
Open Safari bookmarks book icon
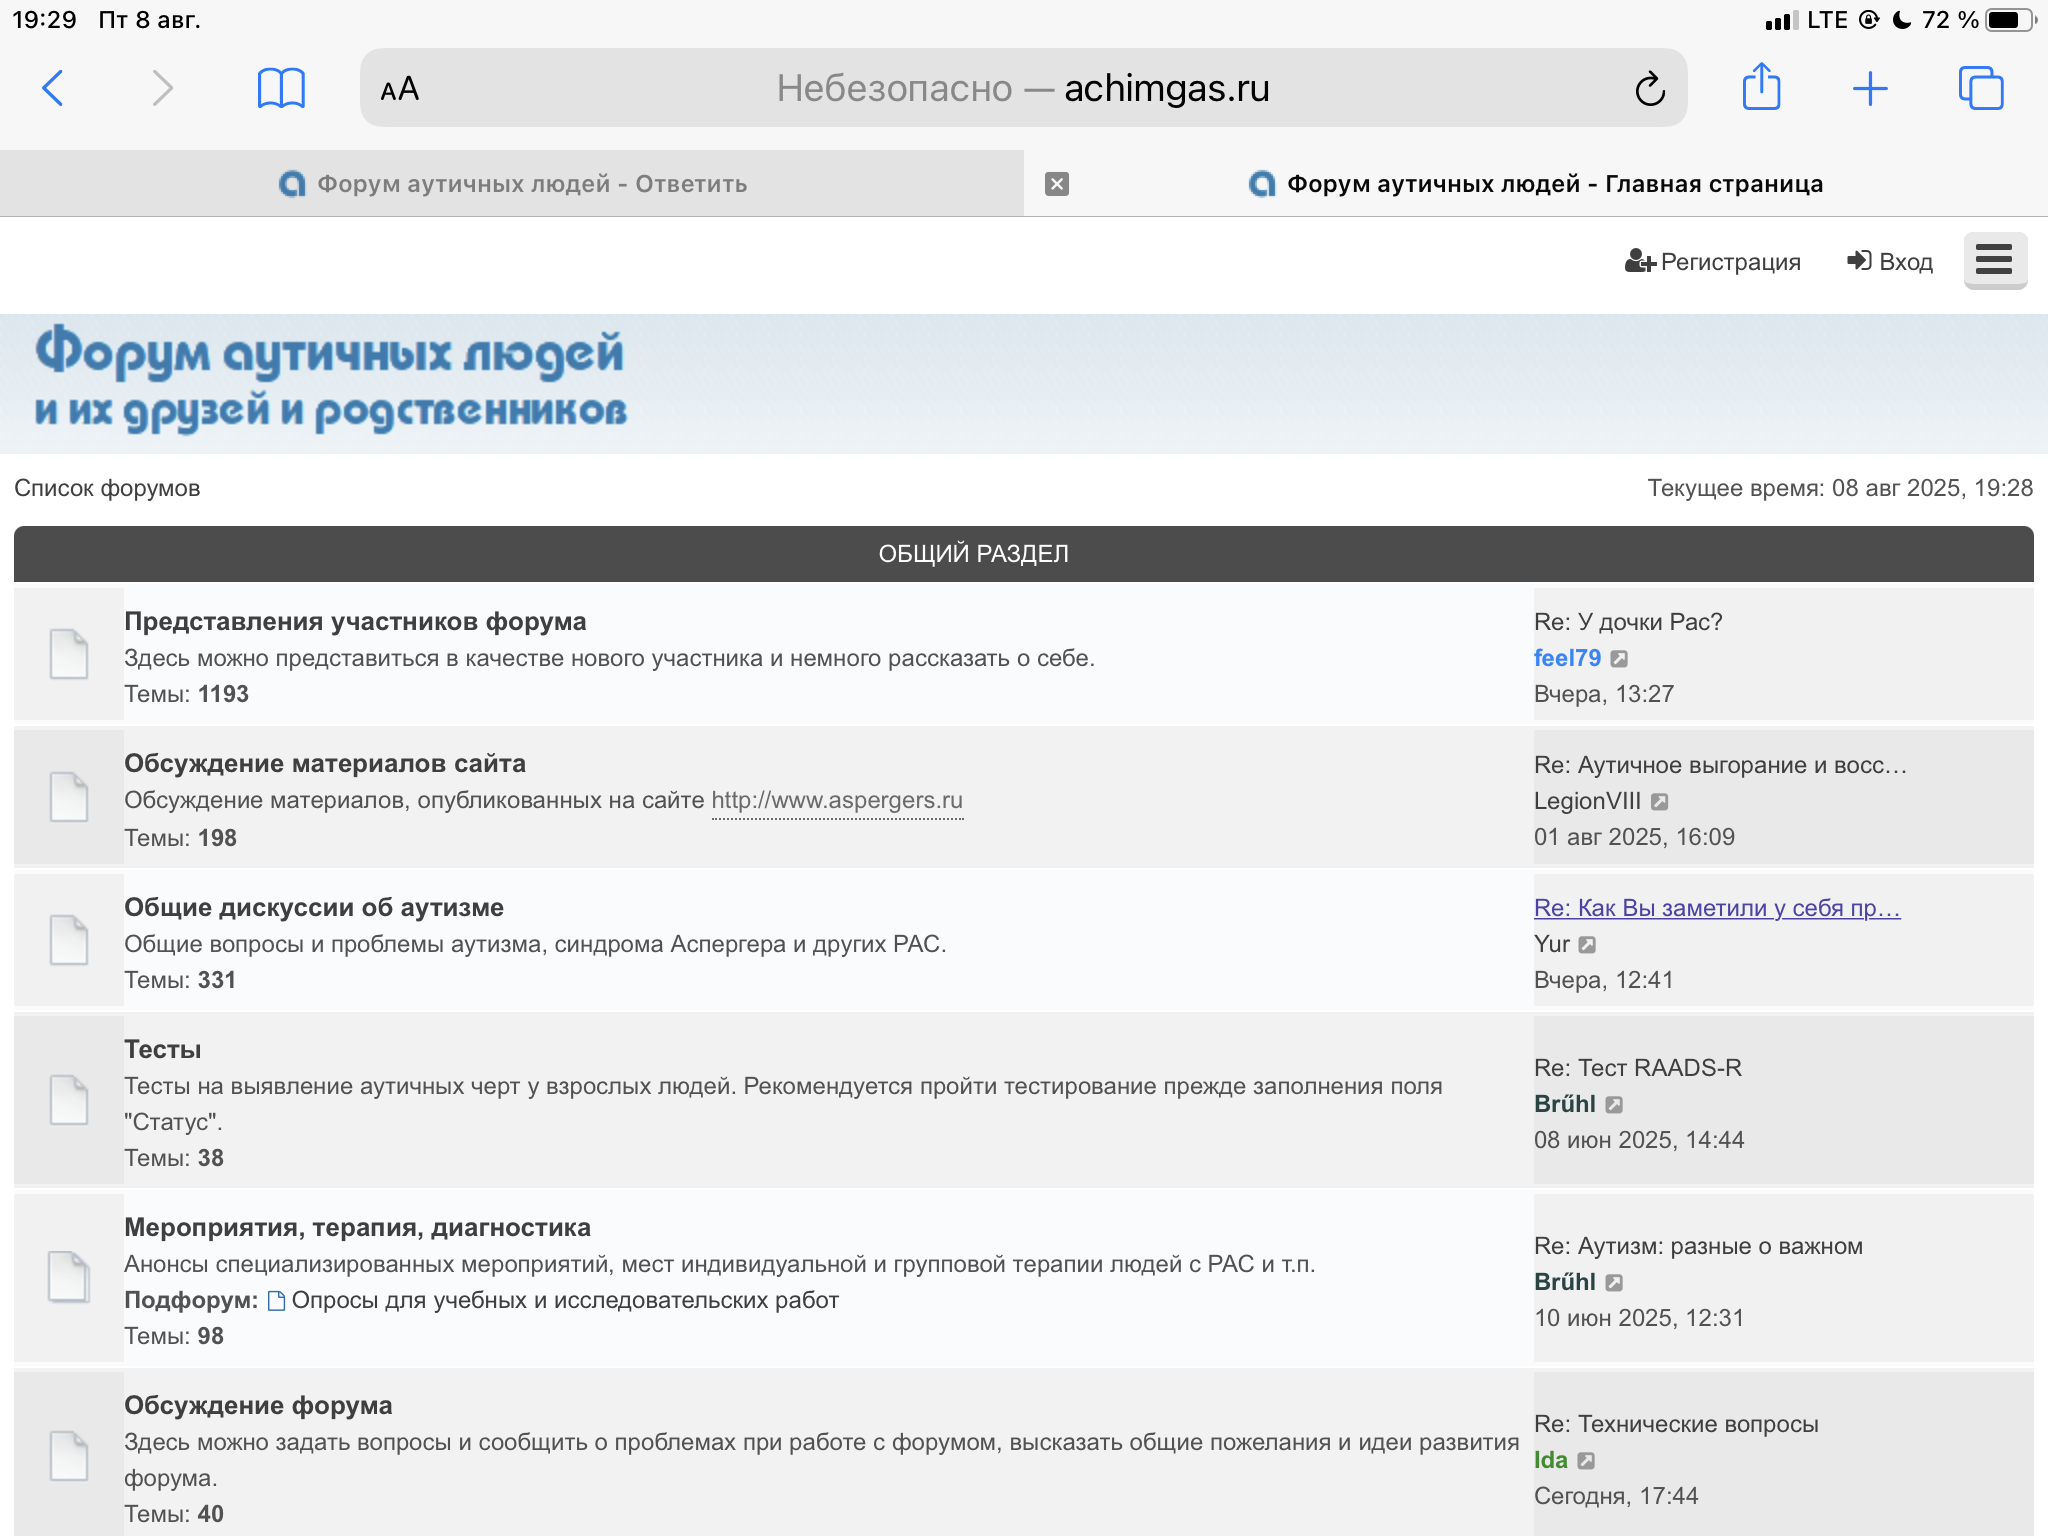(281, 88)
